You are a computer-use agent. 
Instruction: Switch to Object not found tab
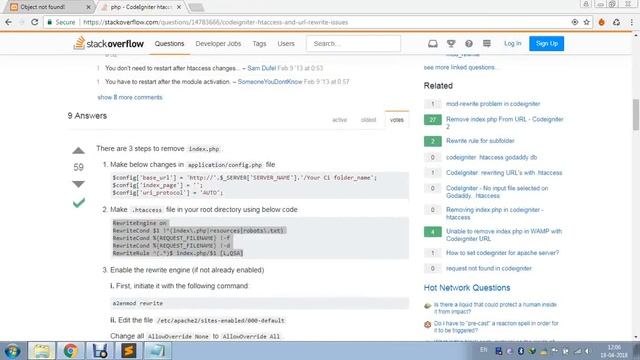click(x=47, y=7)
